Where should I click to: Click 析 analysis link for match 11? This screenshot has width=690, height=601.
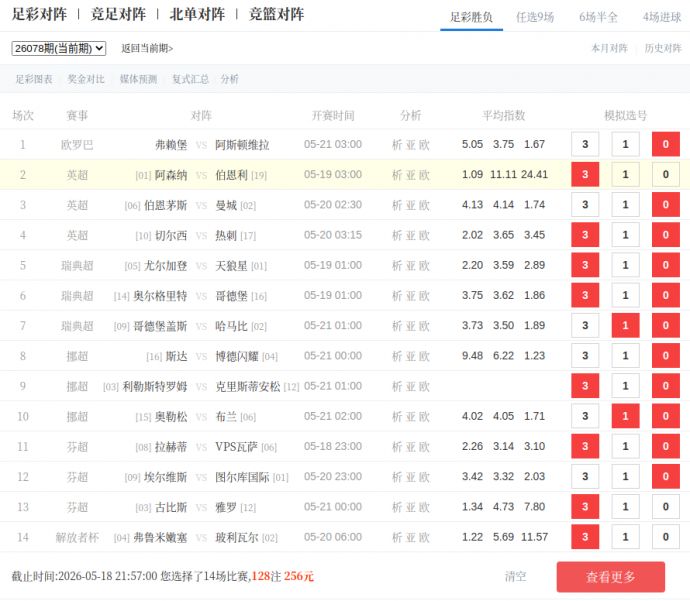coord(397,447)
